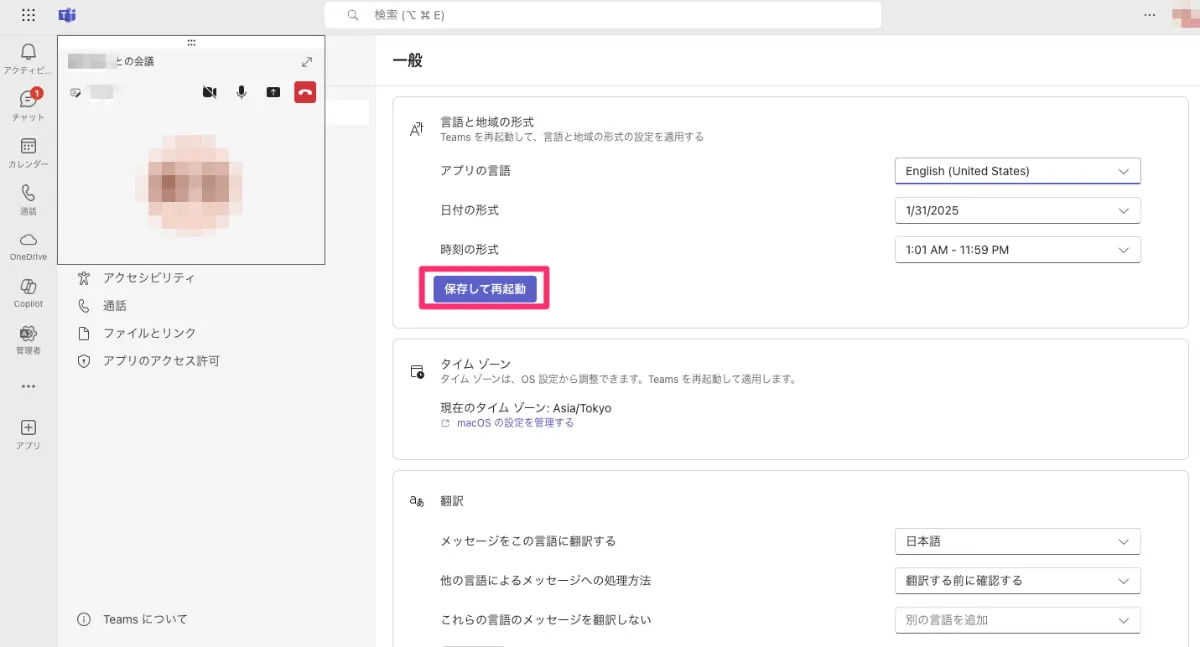
Task: Click the 保存して再起動 button
Action: [x=484, y=288]
